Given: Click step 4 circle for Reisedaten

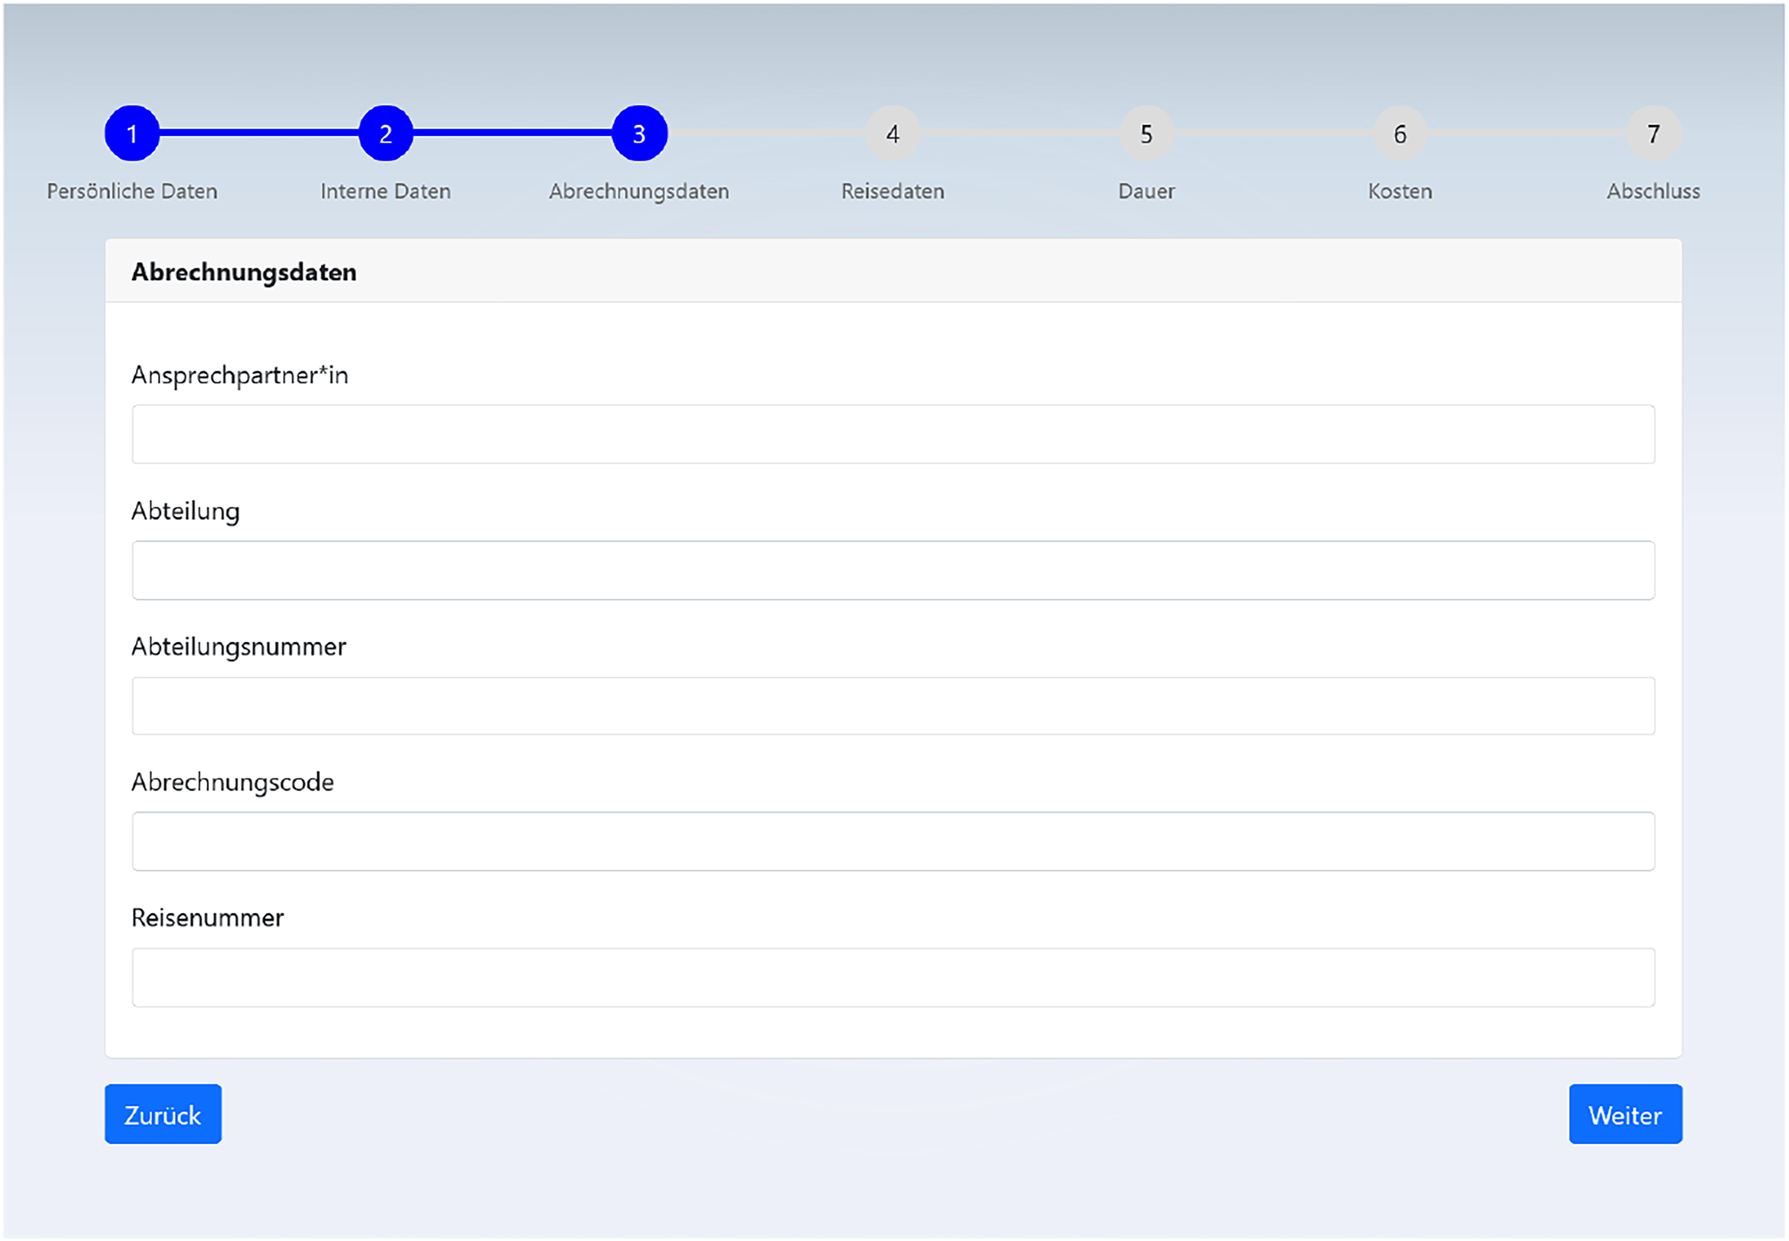Looking at the screenshot, I should (x=893, y=132).
